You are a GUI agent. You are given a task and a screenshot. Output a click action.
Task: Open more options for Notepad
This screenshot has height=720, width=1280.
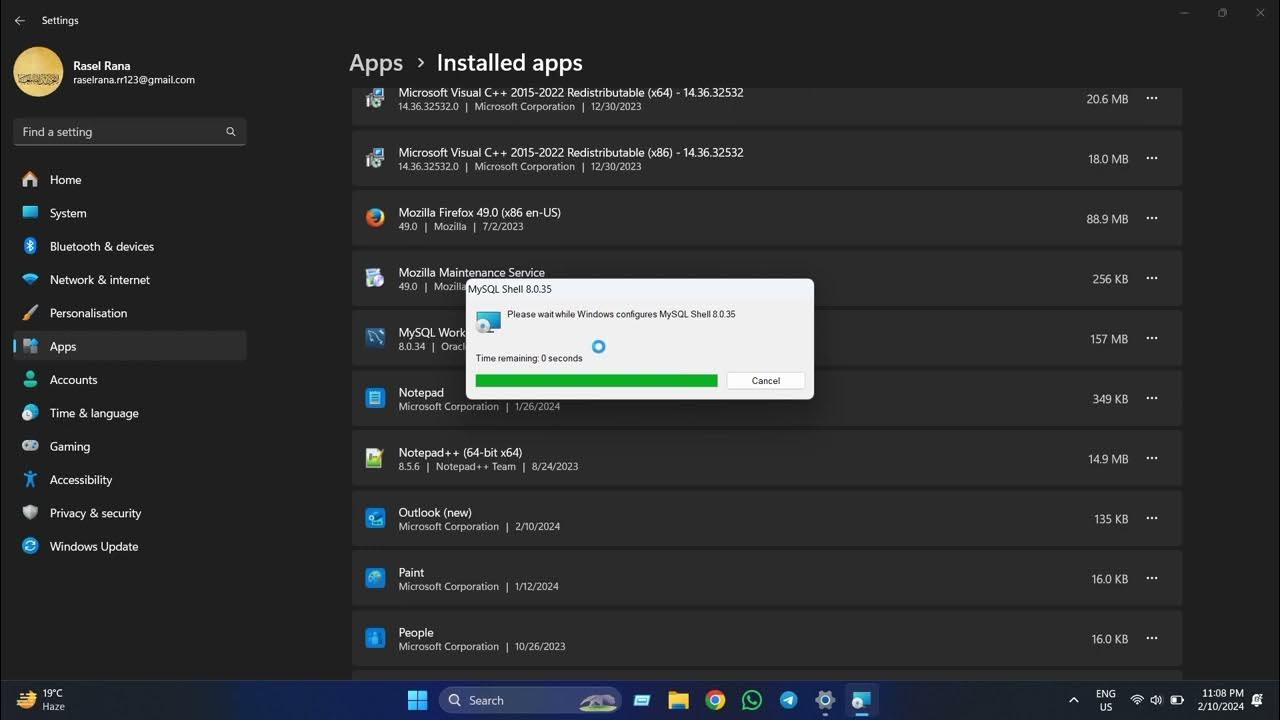coord(1152,399)
